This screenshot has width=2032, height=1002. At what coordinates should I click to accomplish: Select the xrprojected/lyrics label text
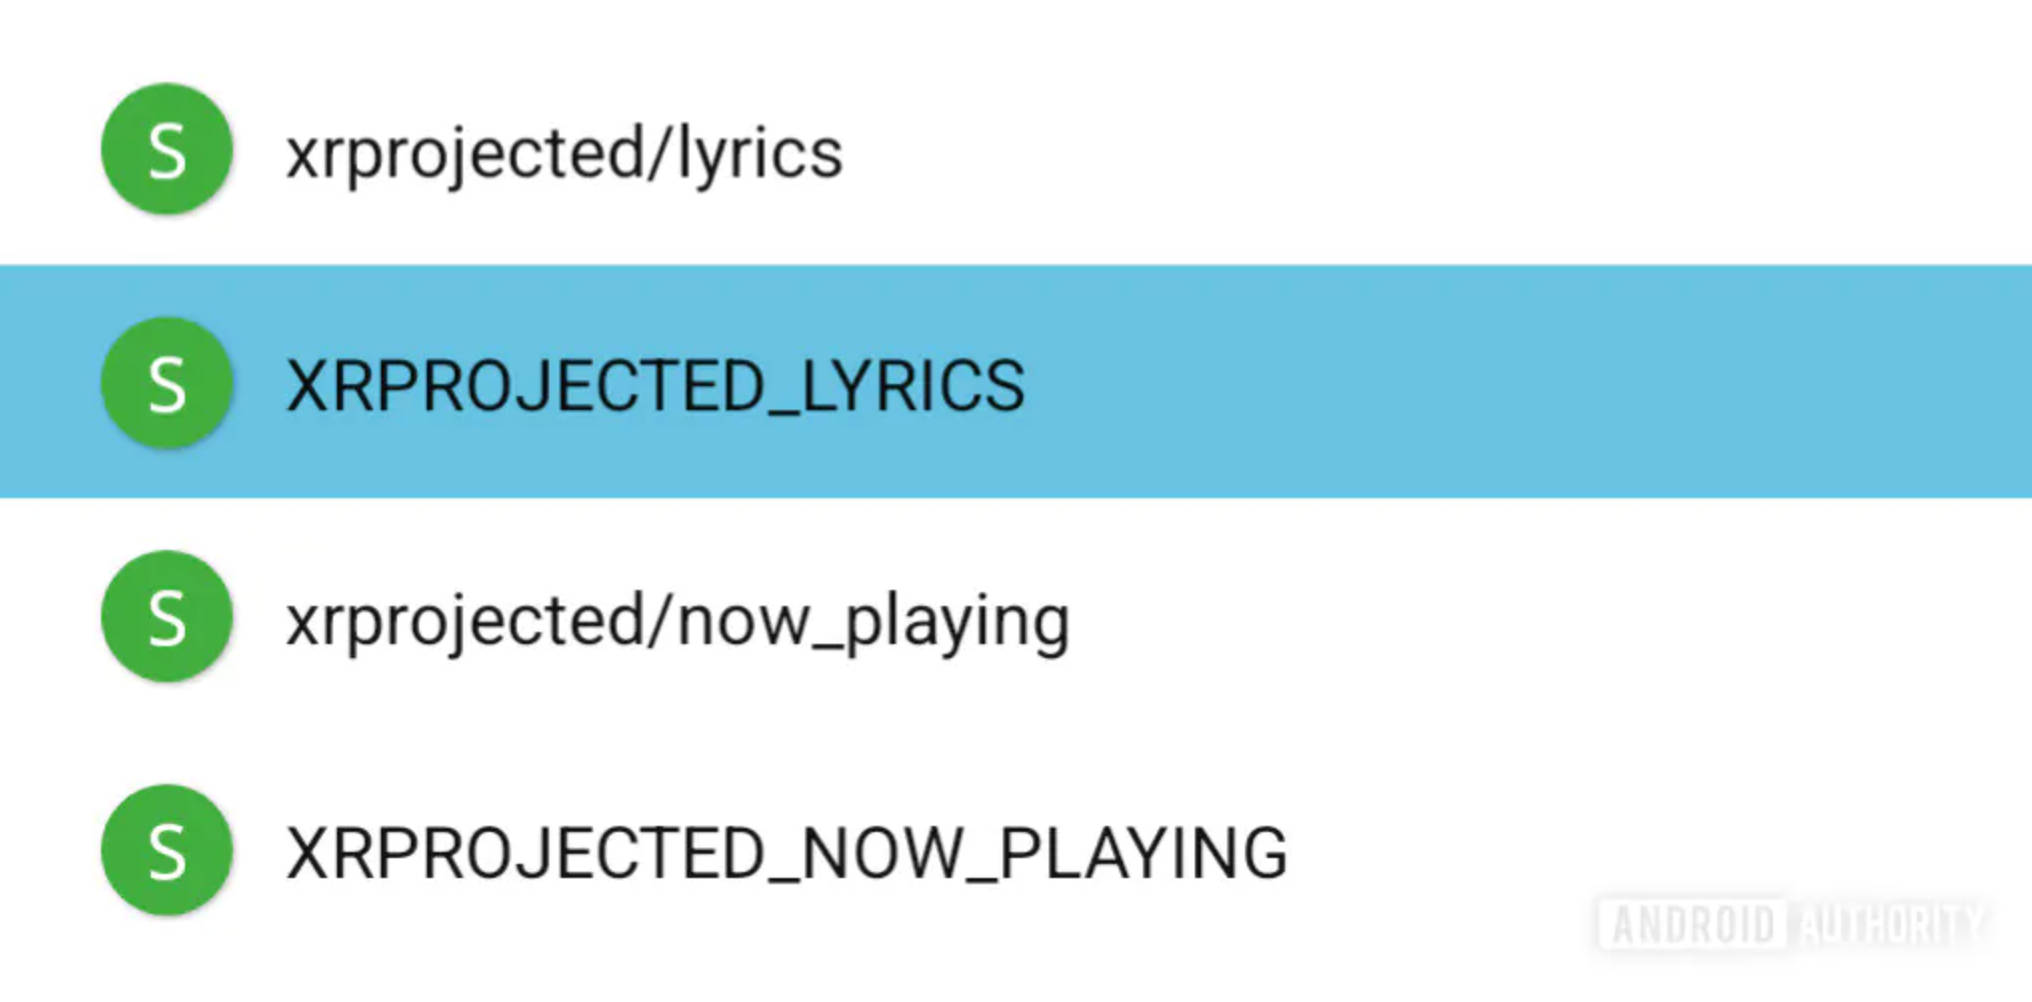pos(564,154)
